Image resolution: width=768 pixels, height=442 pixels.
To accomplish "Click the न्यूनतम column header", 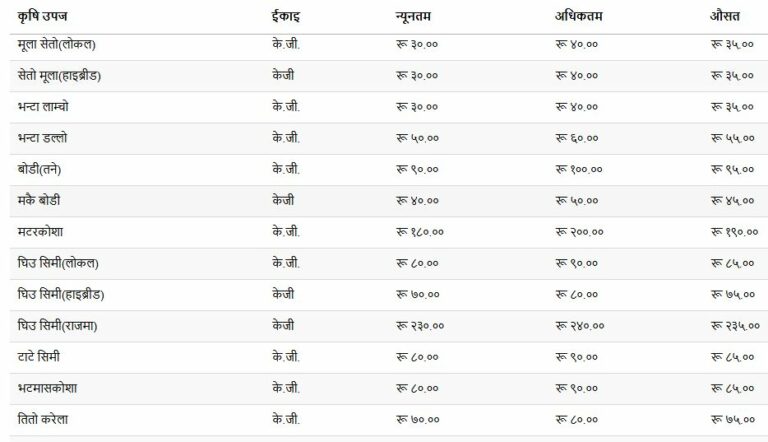I will pos(413,17).
